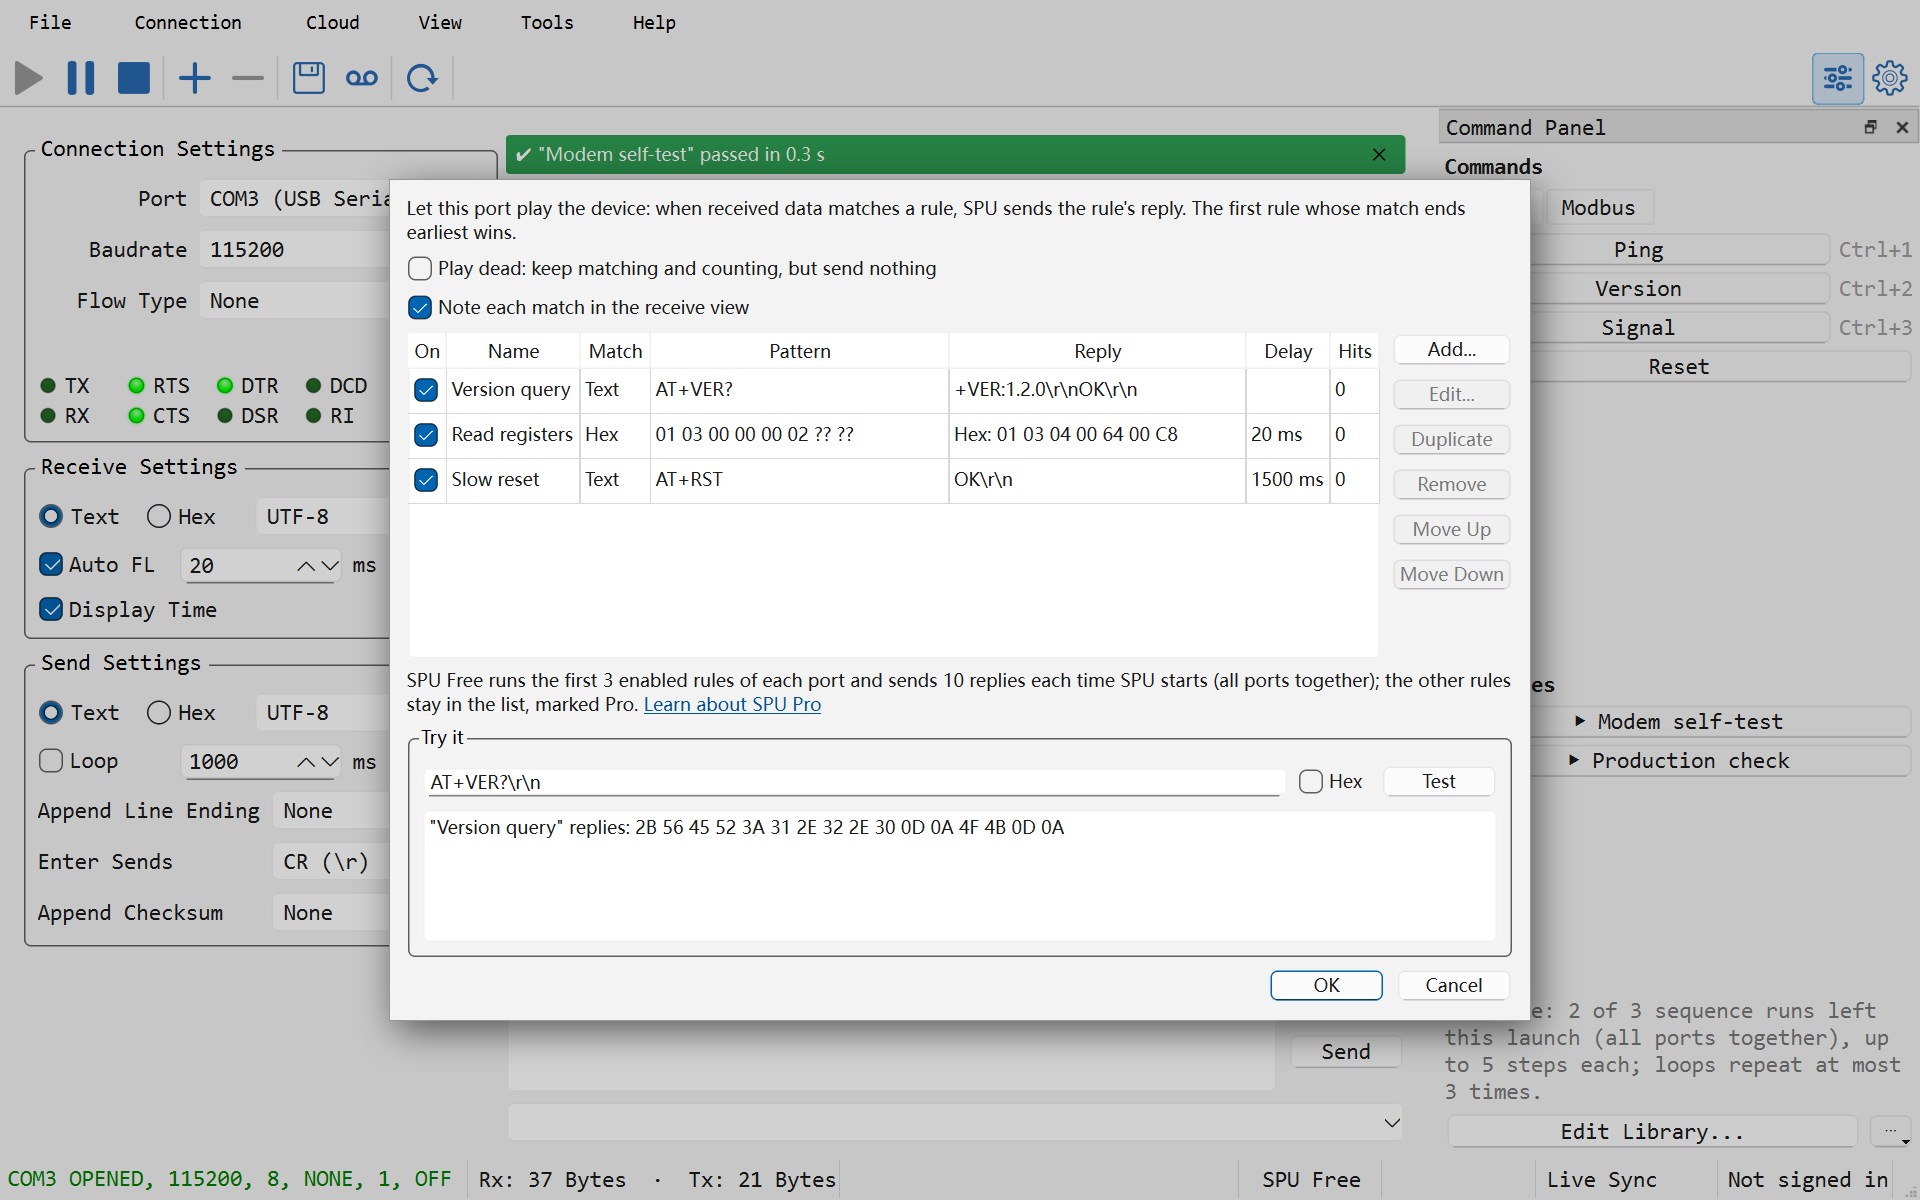The height and width of the screenshot is (1200, 1920).
Task: Click the refresh circular arrow icon
Action: (422, 78)
